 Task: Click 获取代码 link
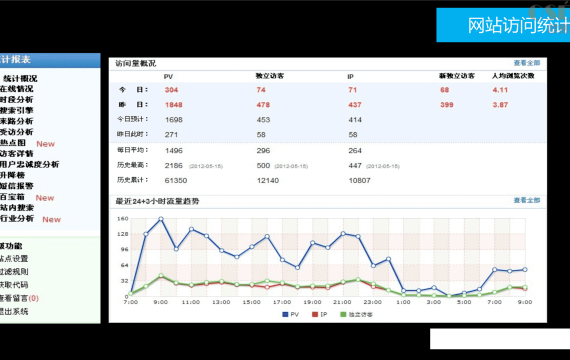point(14,285)
